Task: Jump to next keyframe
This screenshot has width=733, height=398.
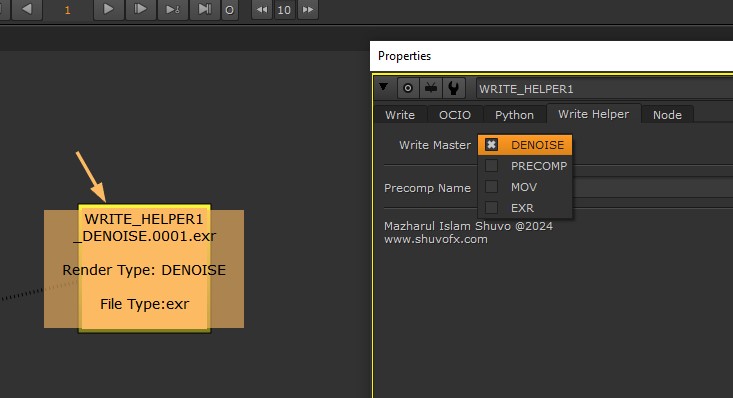Action: tap(172, 9)
